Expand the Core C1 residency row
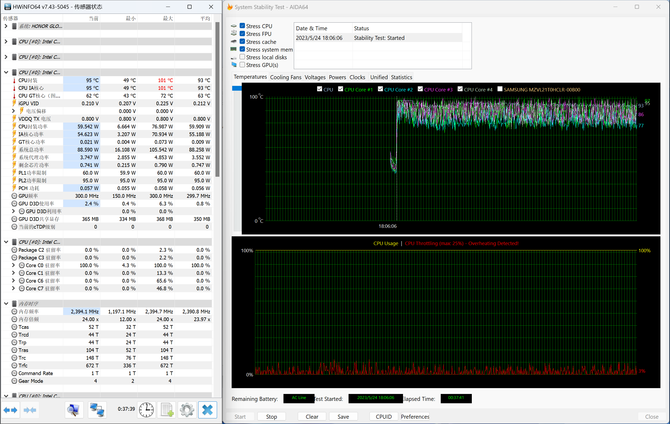 [x=13, y=273]
